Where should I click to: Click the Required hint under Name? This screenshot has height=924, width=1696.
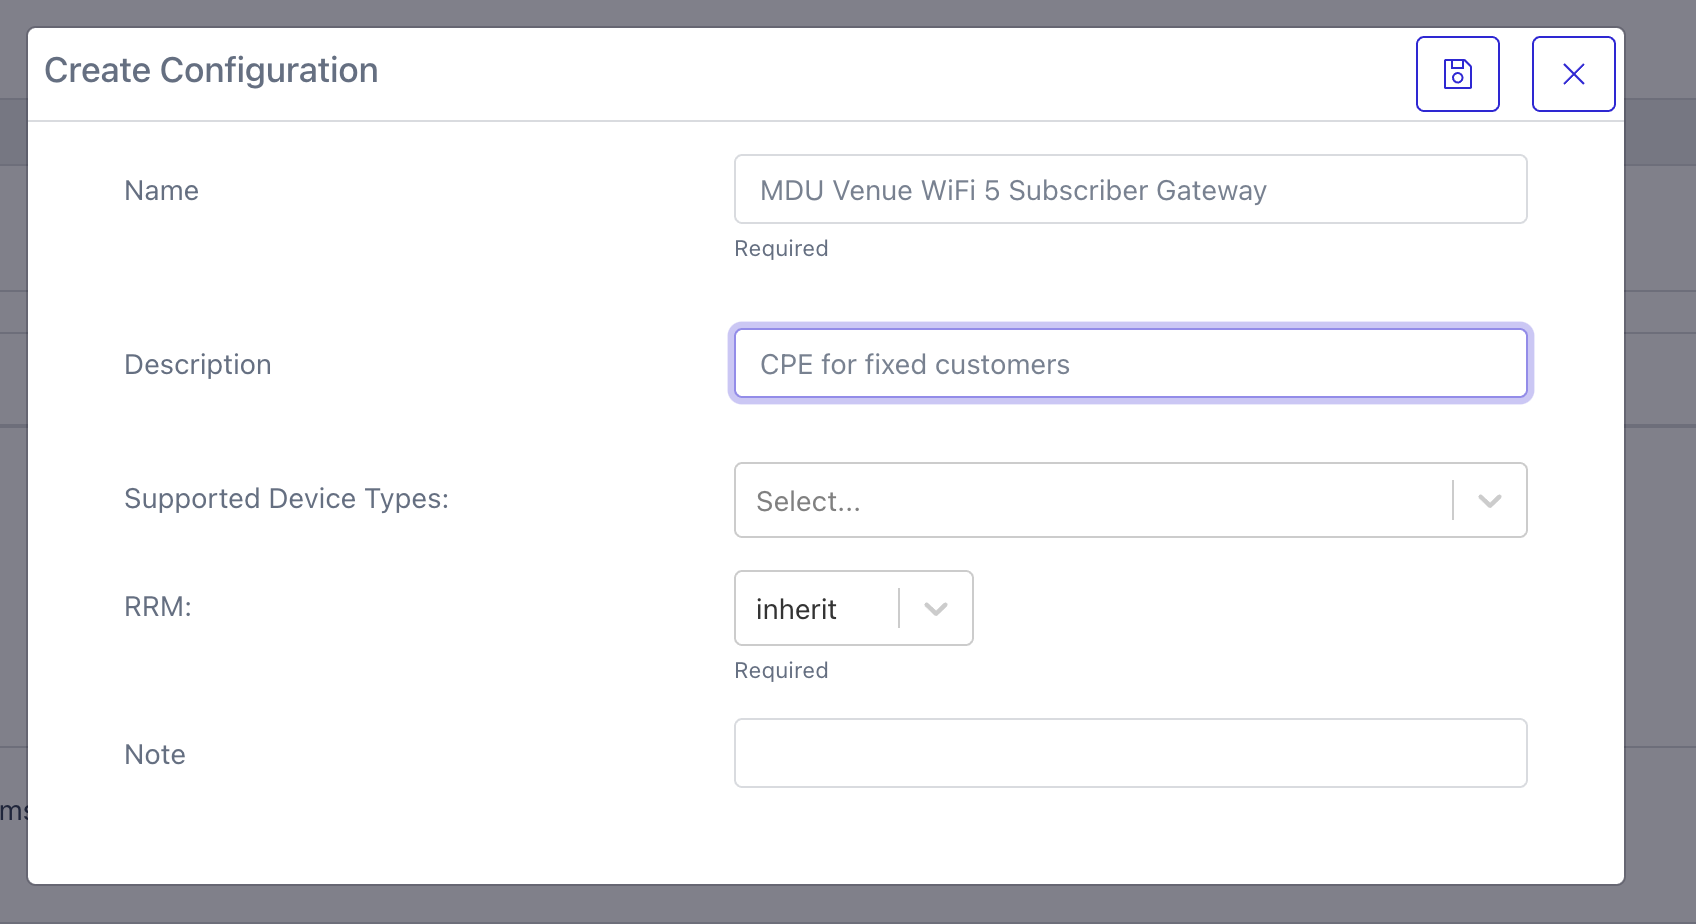tap(781, 249)
